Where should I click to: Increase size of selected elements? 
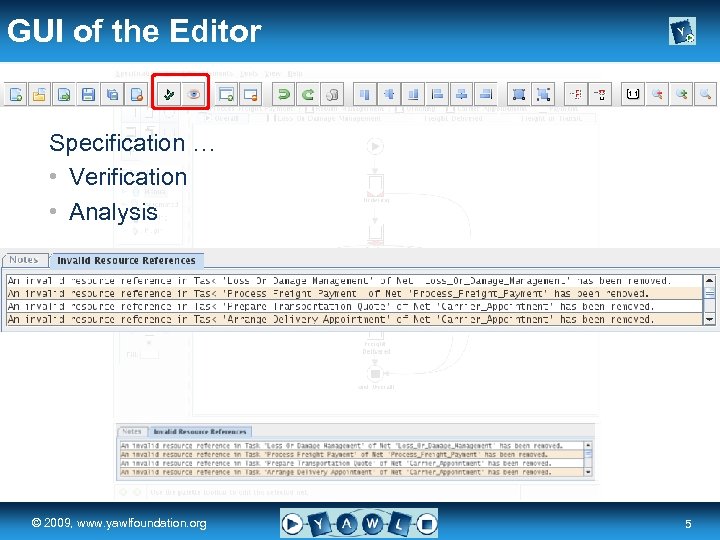point(519,95)
